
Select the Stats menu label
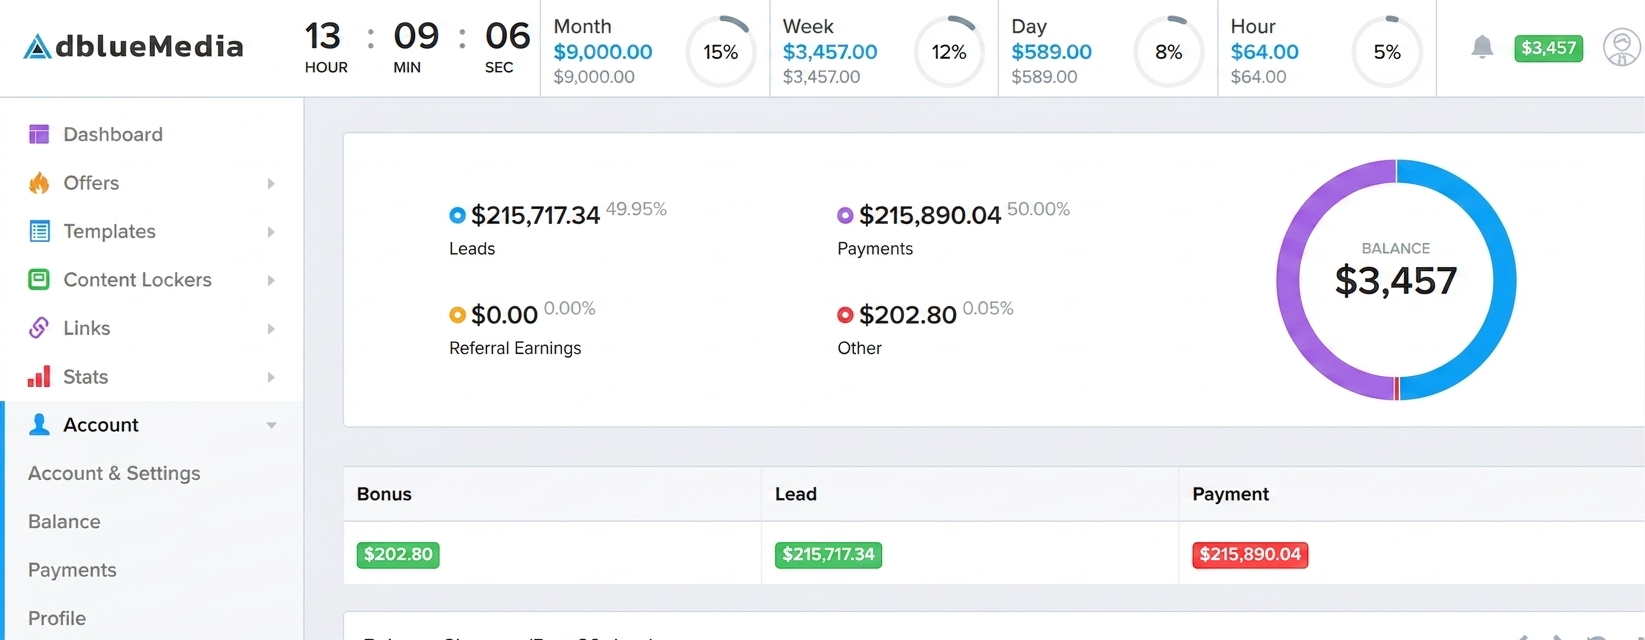[x=85, y=377]
